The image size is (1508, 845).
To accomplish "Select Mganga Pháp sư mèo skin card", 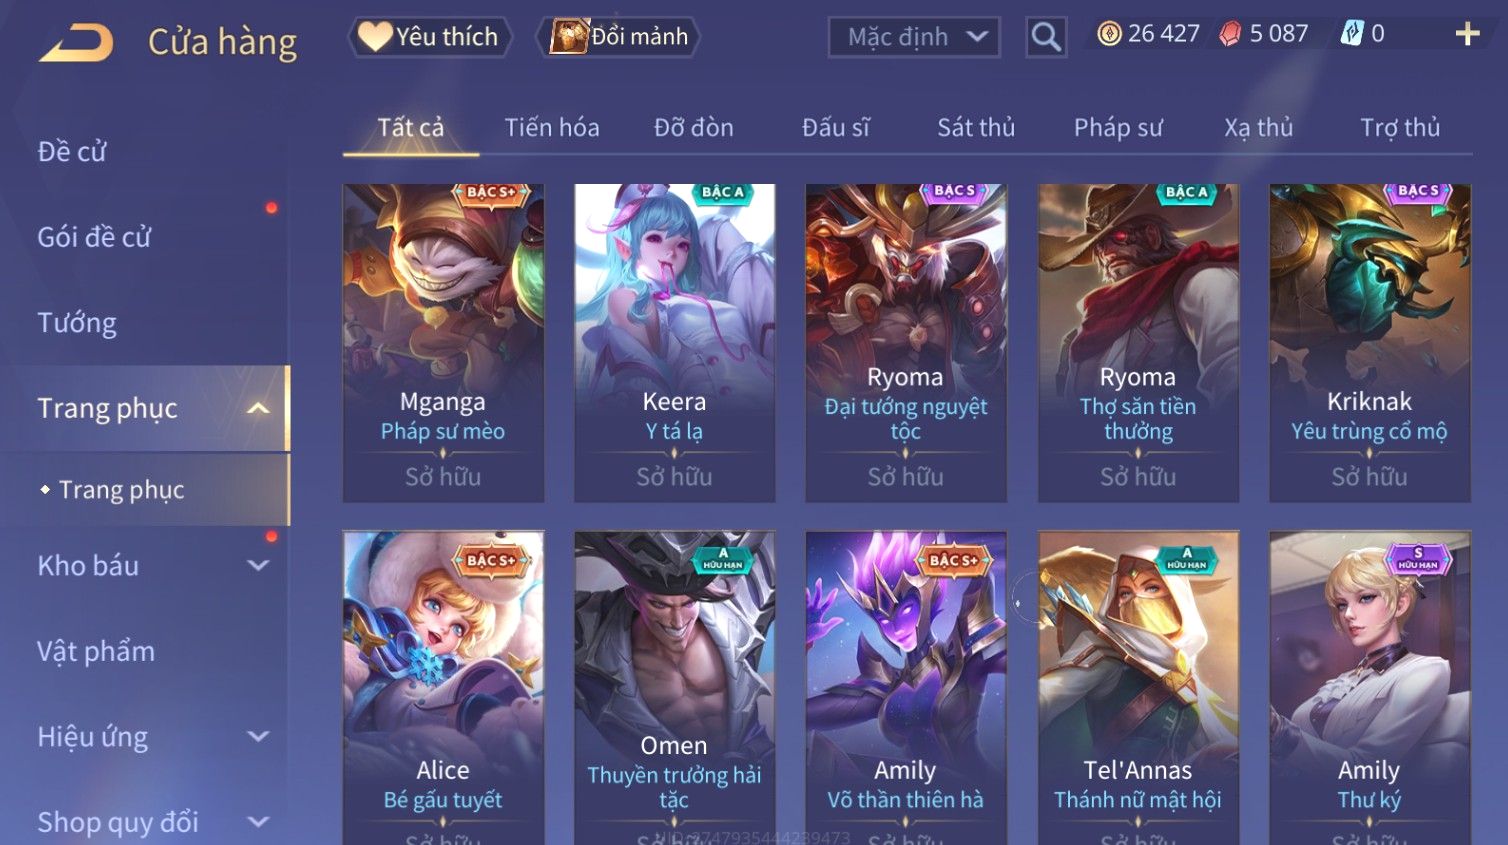I will point(443,343).
